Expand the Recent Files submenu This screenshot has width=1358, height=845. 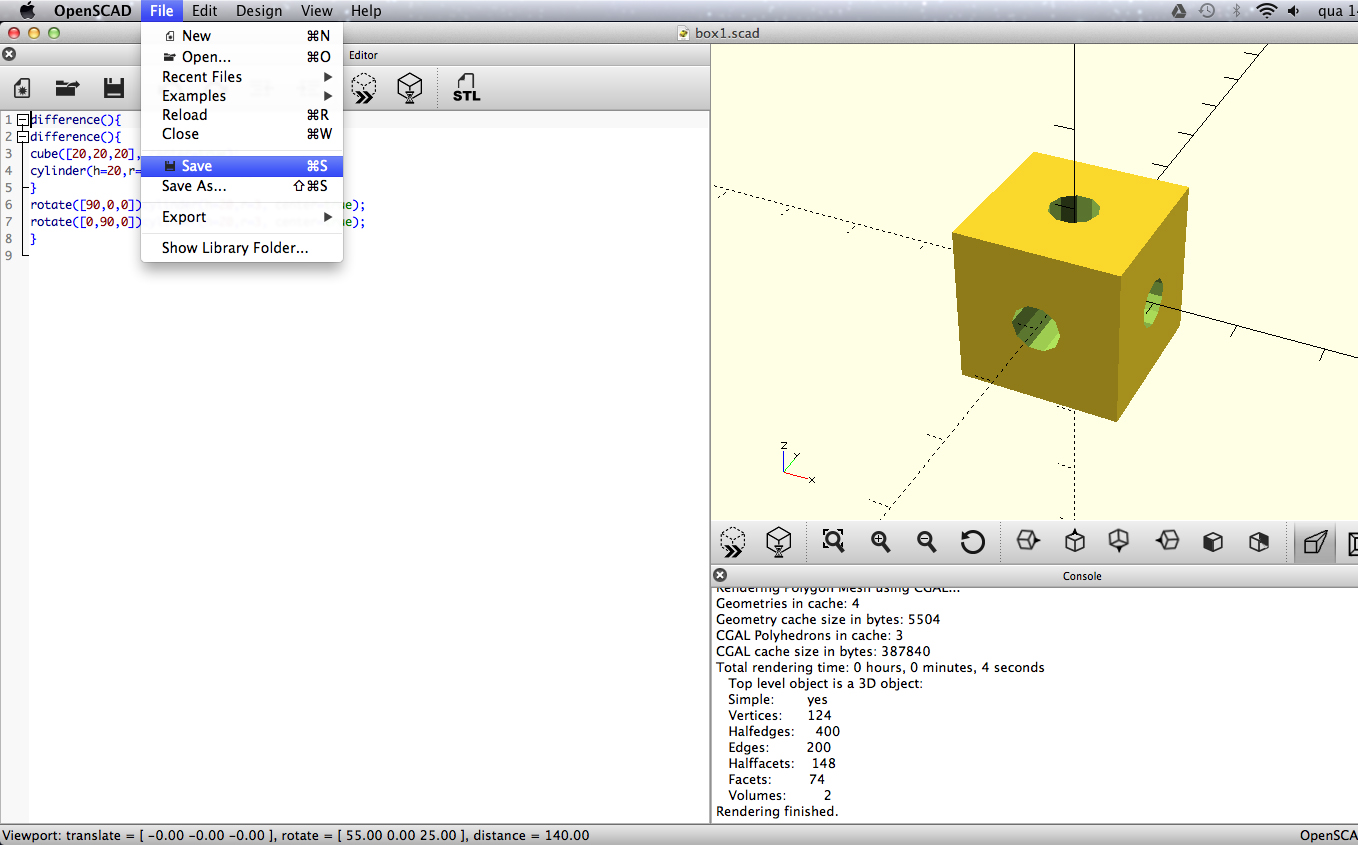(242, 77)
